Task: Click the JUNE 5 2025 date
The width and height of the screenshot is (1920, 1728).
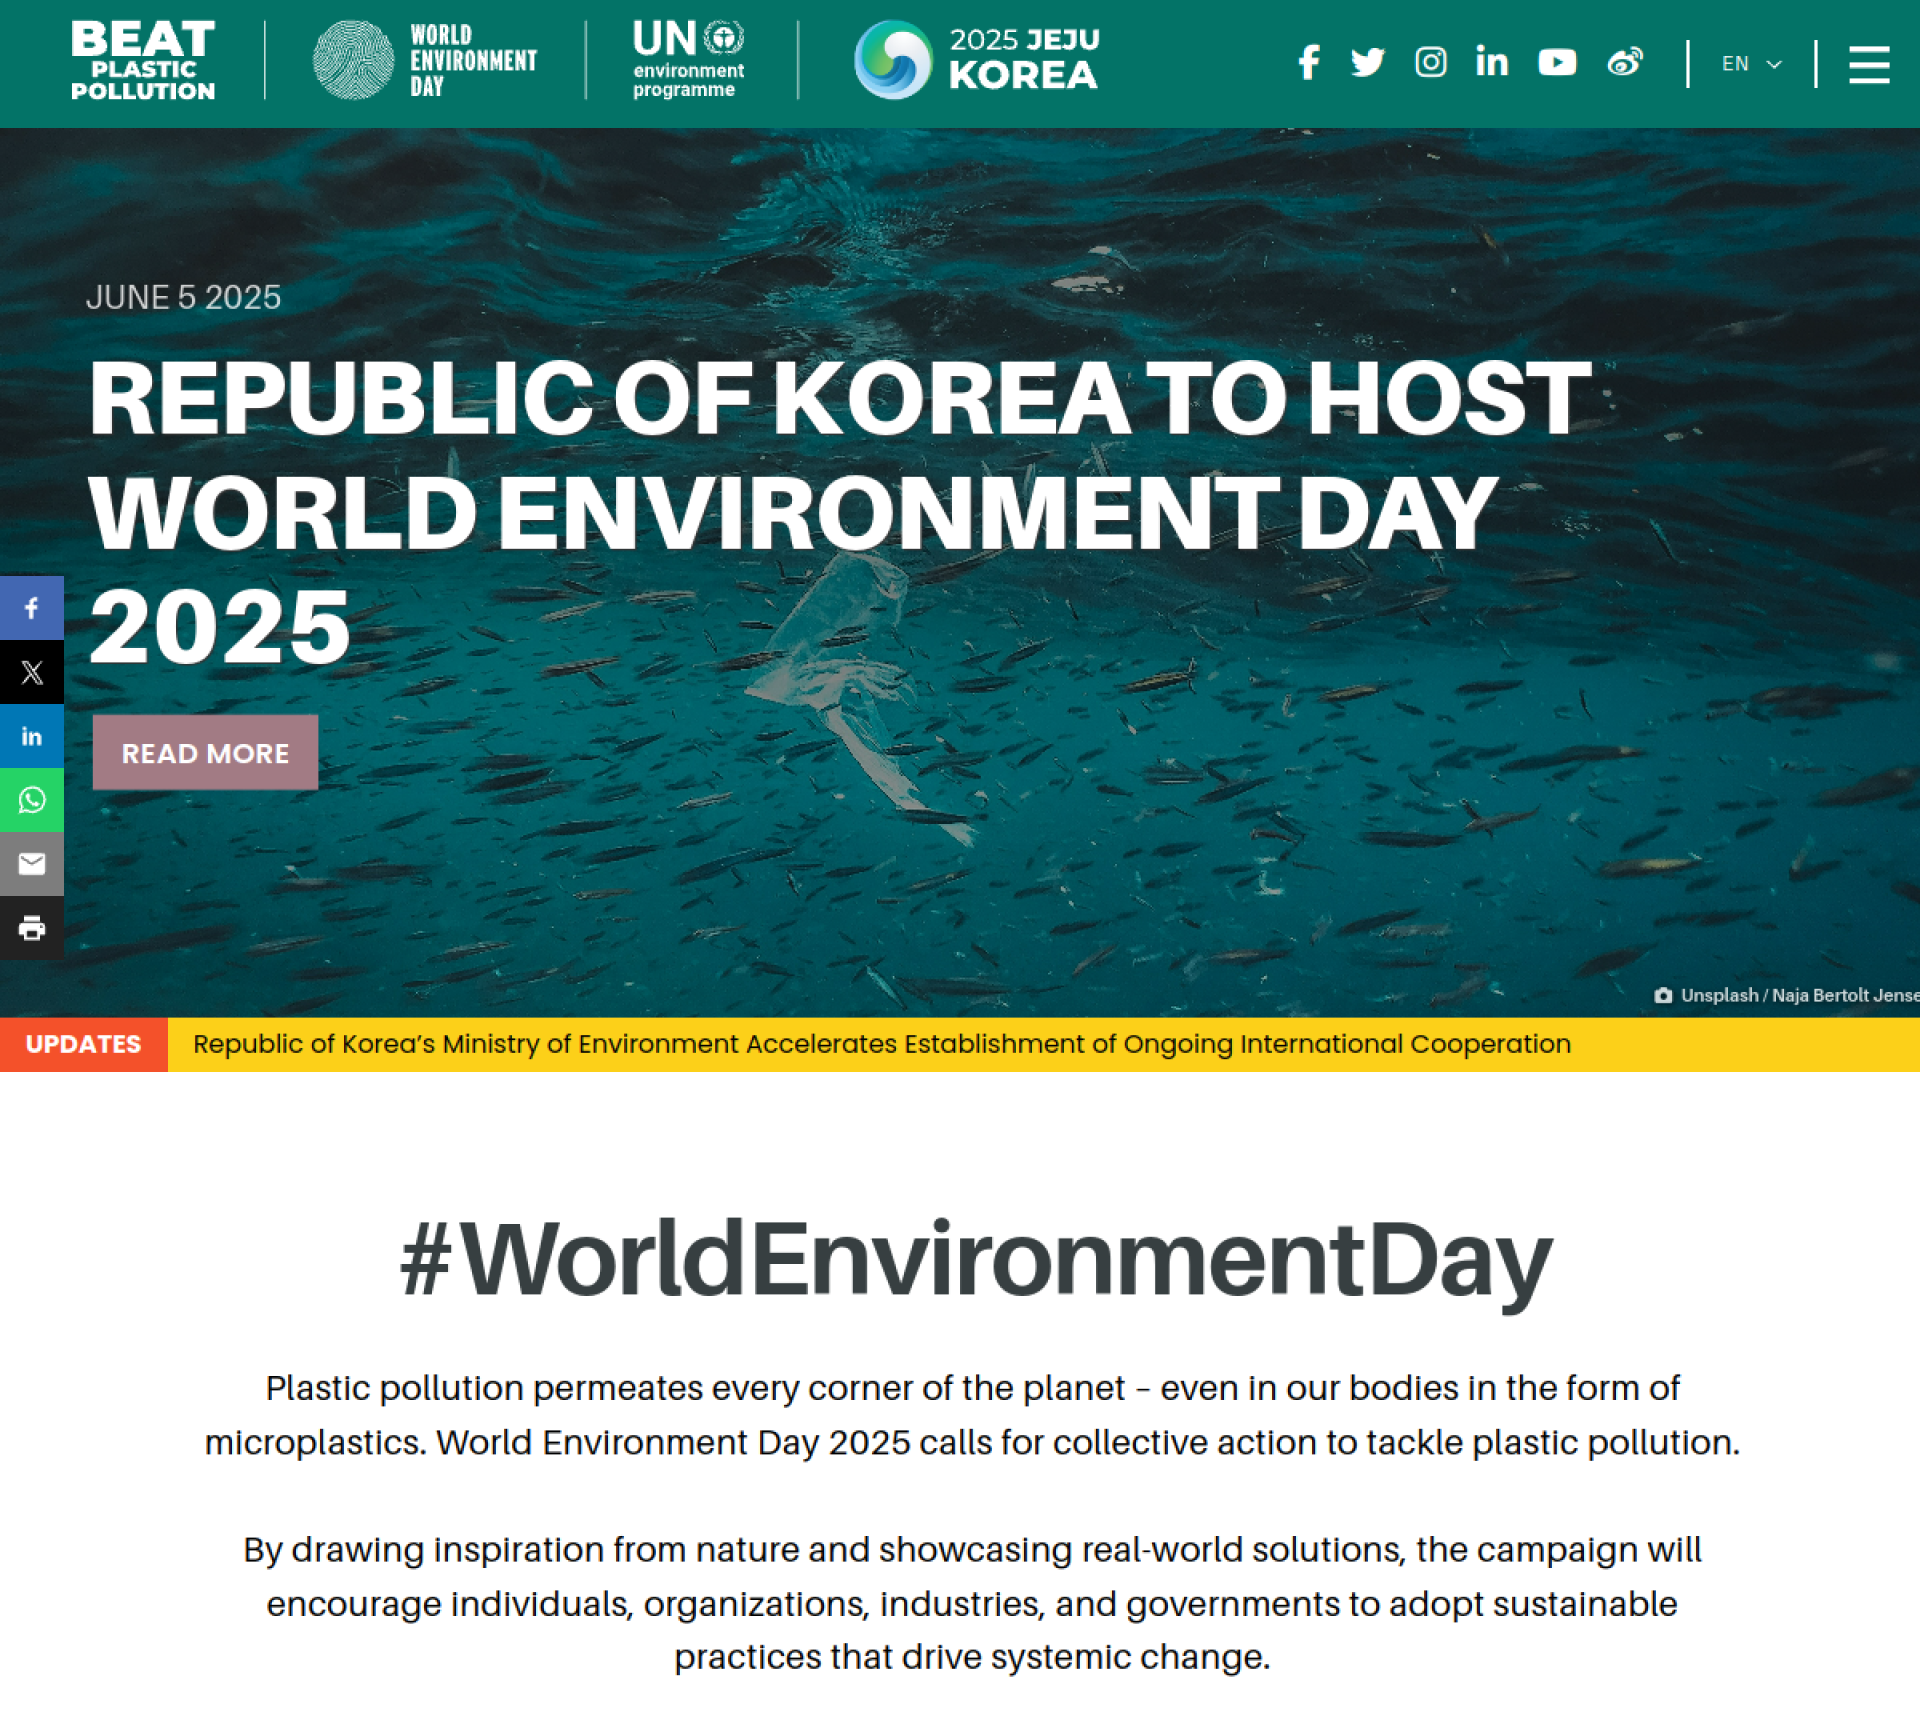Action: (183, 297)
